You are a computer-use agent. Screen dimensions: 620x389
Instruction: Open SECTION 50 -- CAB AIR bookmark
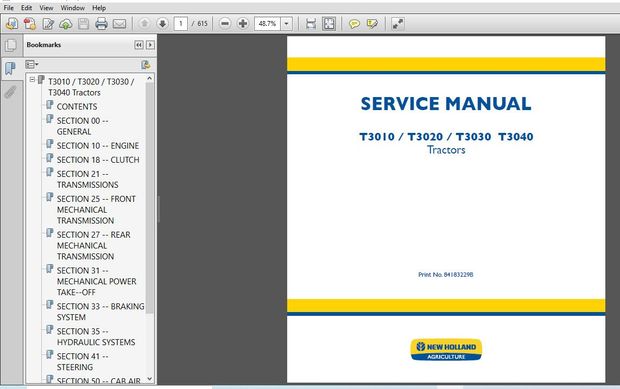(x=98, y=381)
